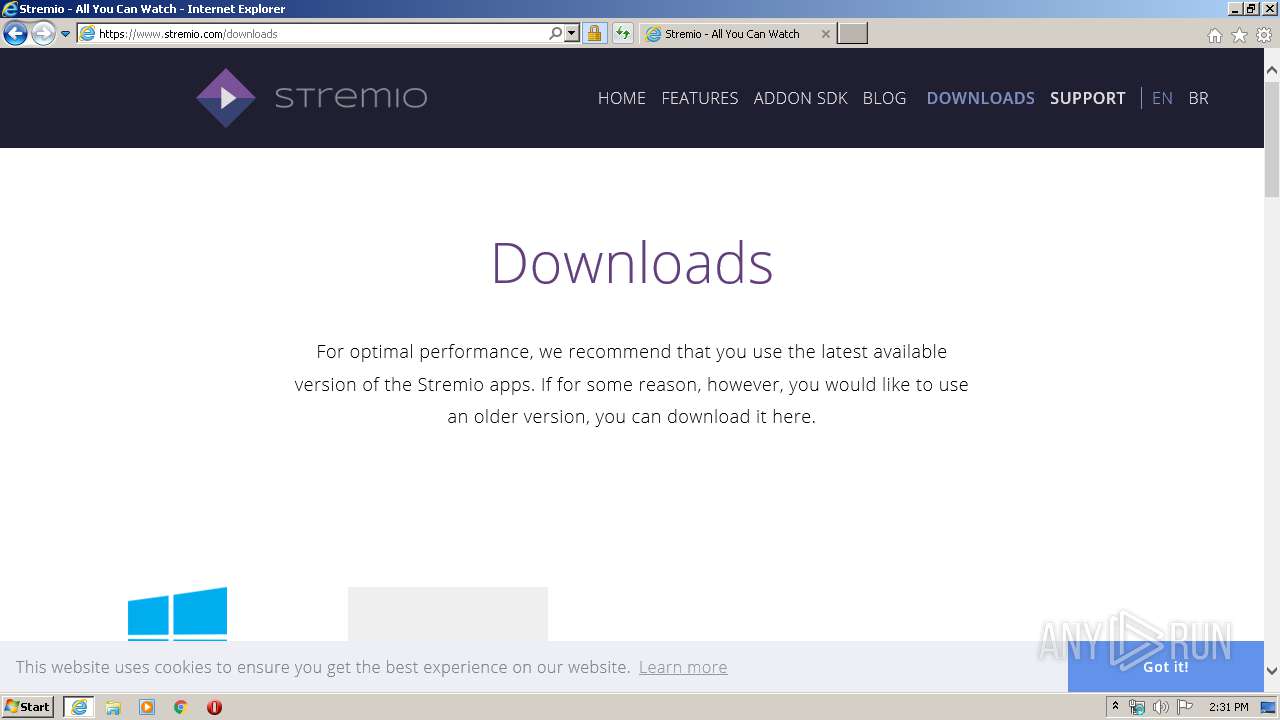Click the 2:31 PM clock
The width and height of the screenshot is (1280, 720).
pos(1229,707)
